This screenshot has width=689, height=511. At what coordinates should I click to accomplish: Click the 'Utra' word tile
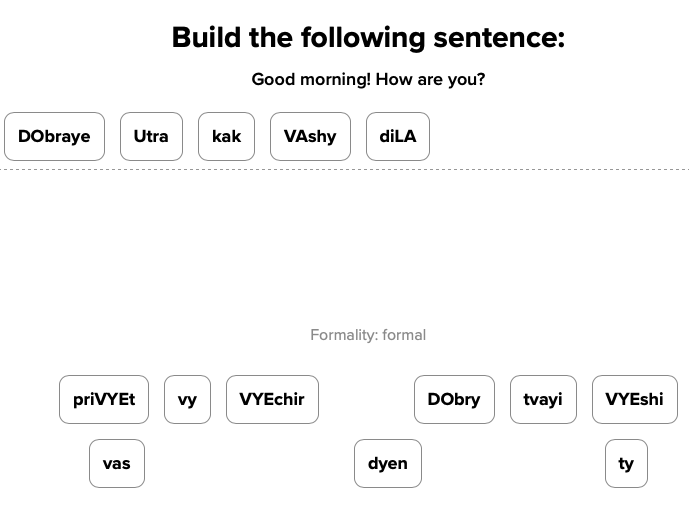(151, 137)
